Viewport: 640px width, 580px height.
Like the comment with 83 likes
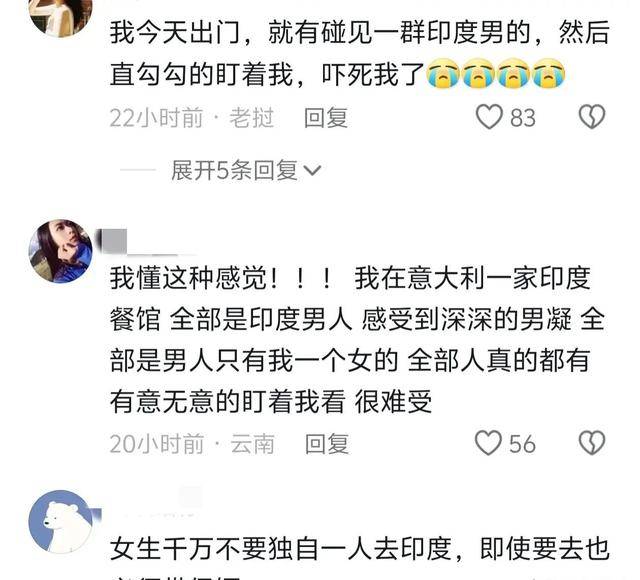pyautogui.click(x=489, y=117)
